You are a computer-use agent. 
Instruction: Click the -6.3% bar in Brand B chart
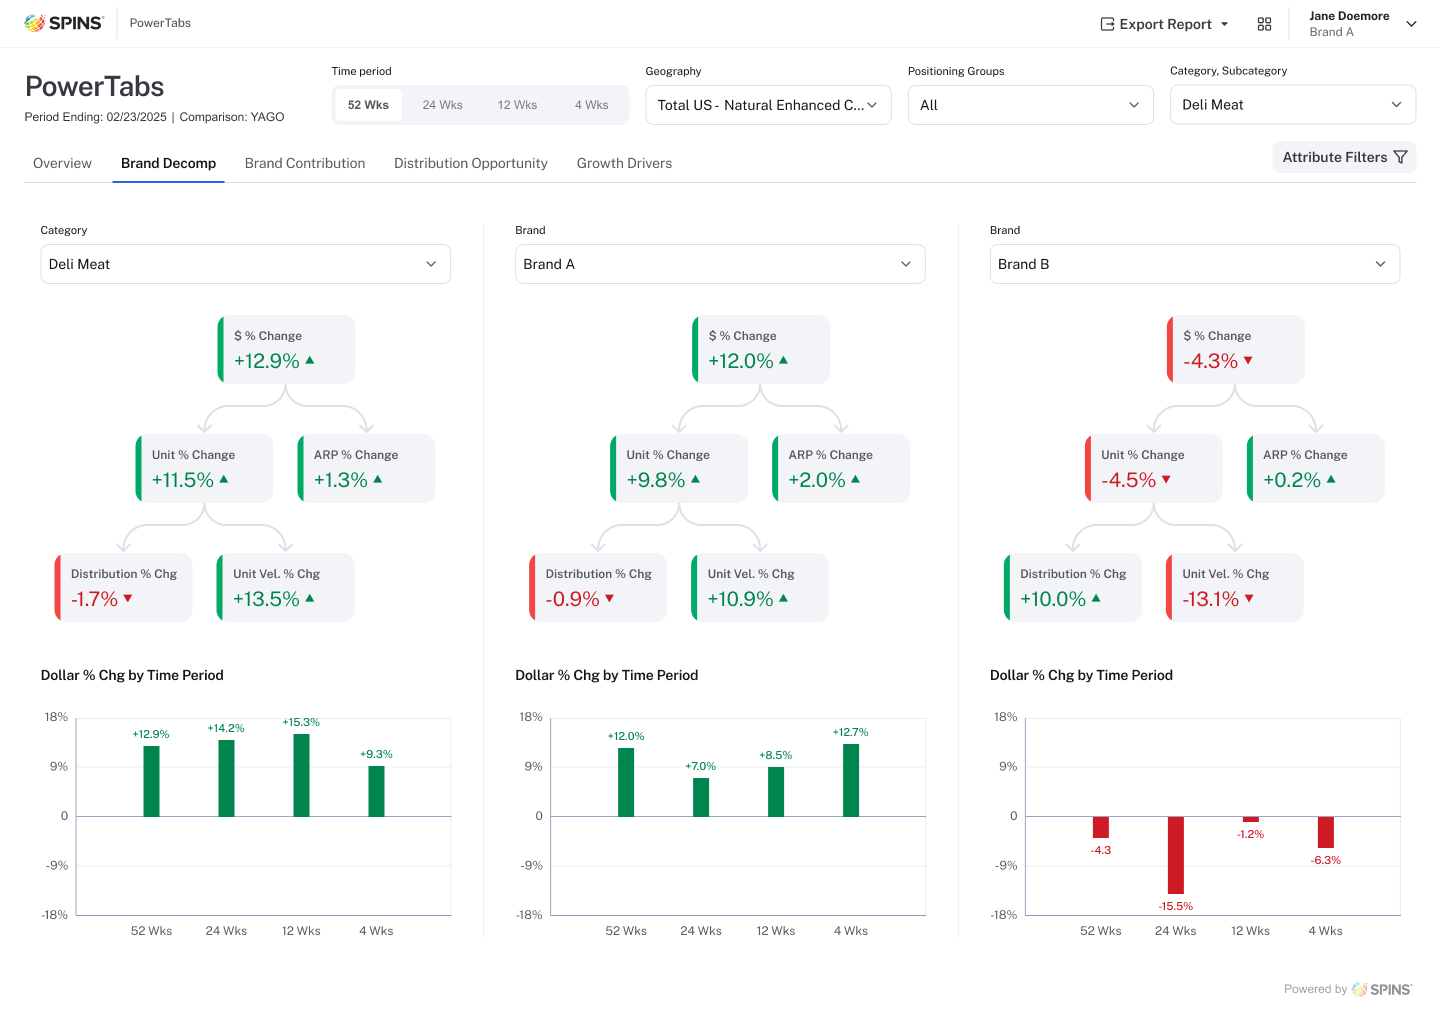[1326, 832]
